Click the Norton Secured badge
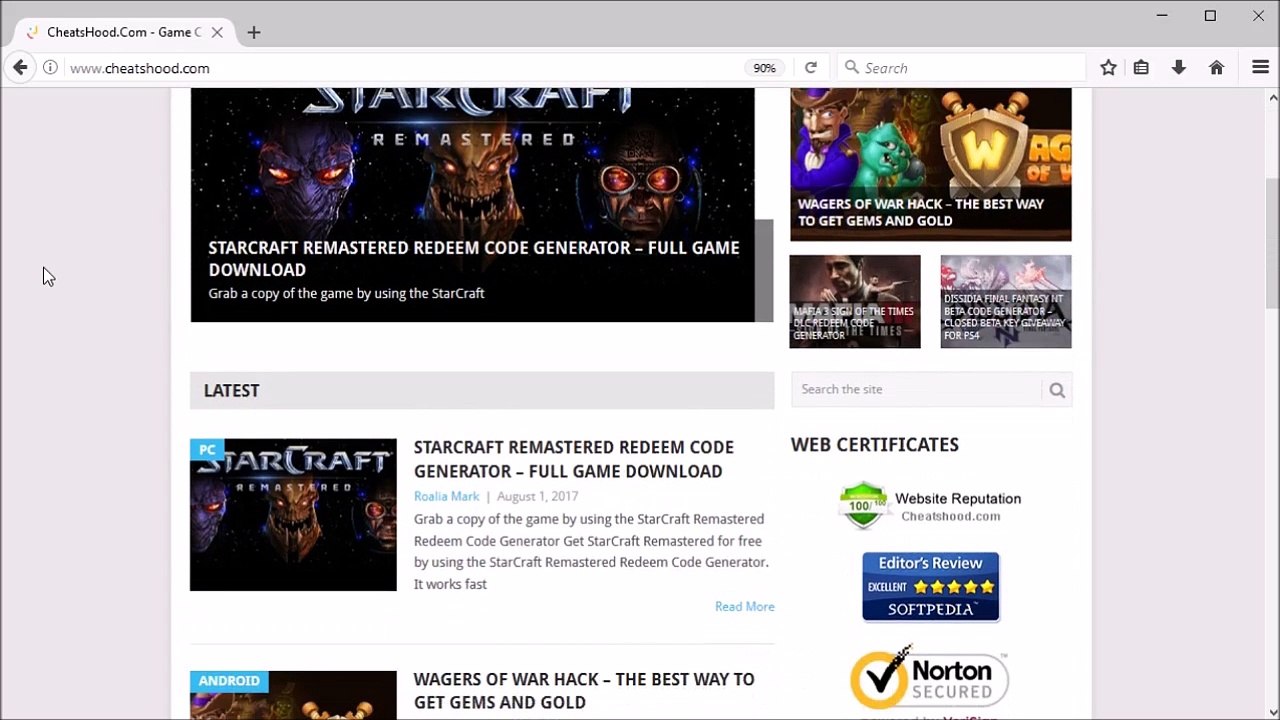The height and width of the screenshot is (720, 1280). (929, 677)
